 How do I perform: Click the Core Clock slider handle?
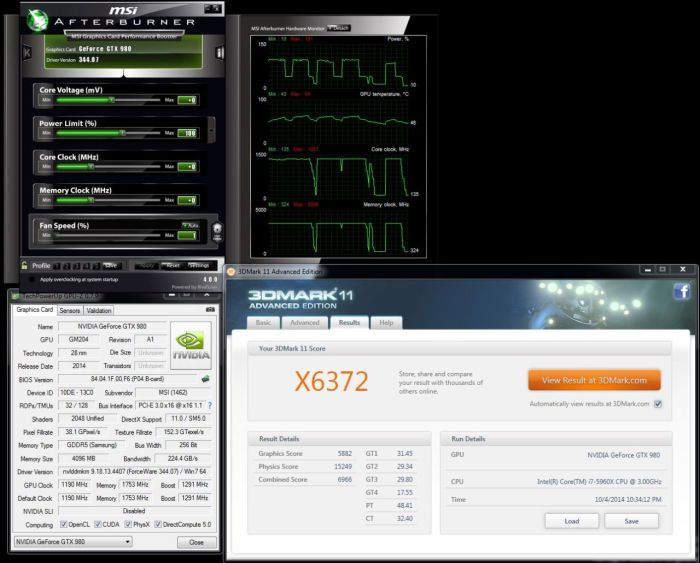point(91,167)
